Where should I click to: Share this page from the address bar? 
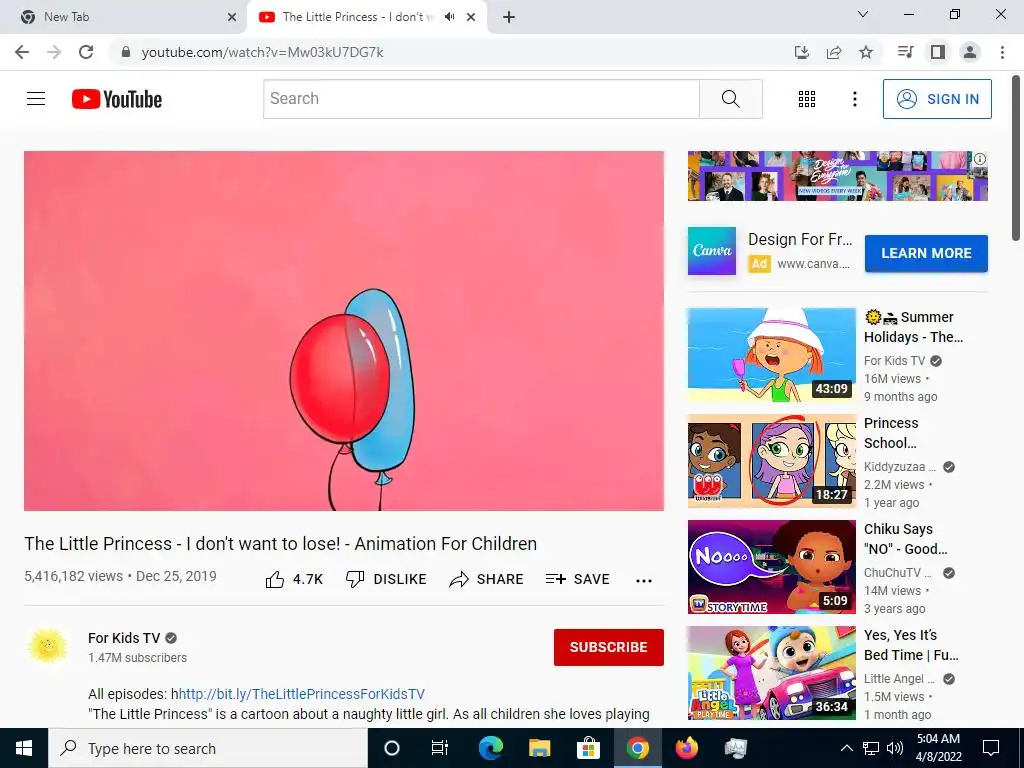(834, 52)
